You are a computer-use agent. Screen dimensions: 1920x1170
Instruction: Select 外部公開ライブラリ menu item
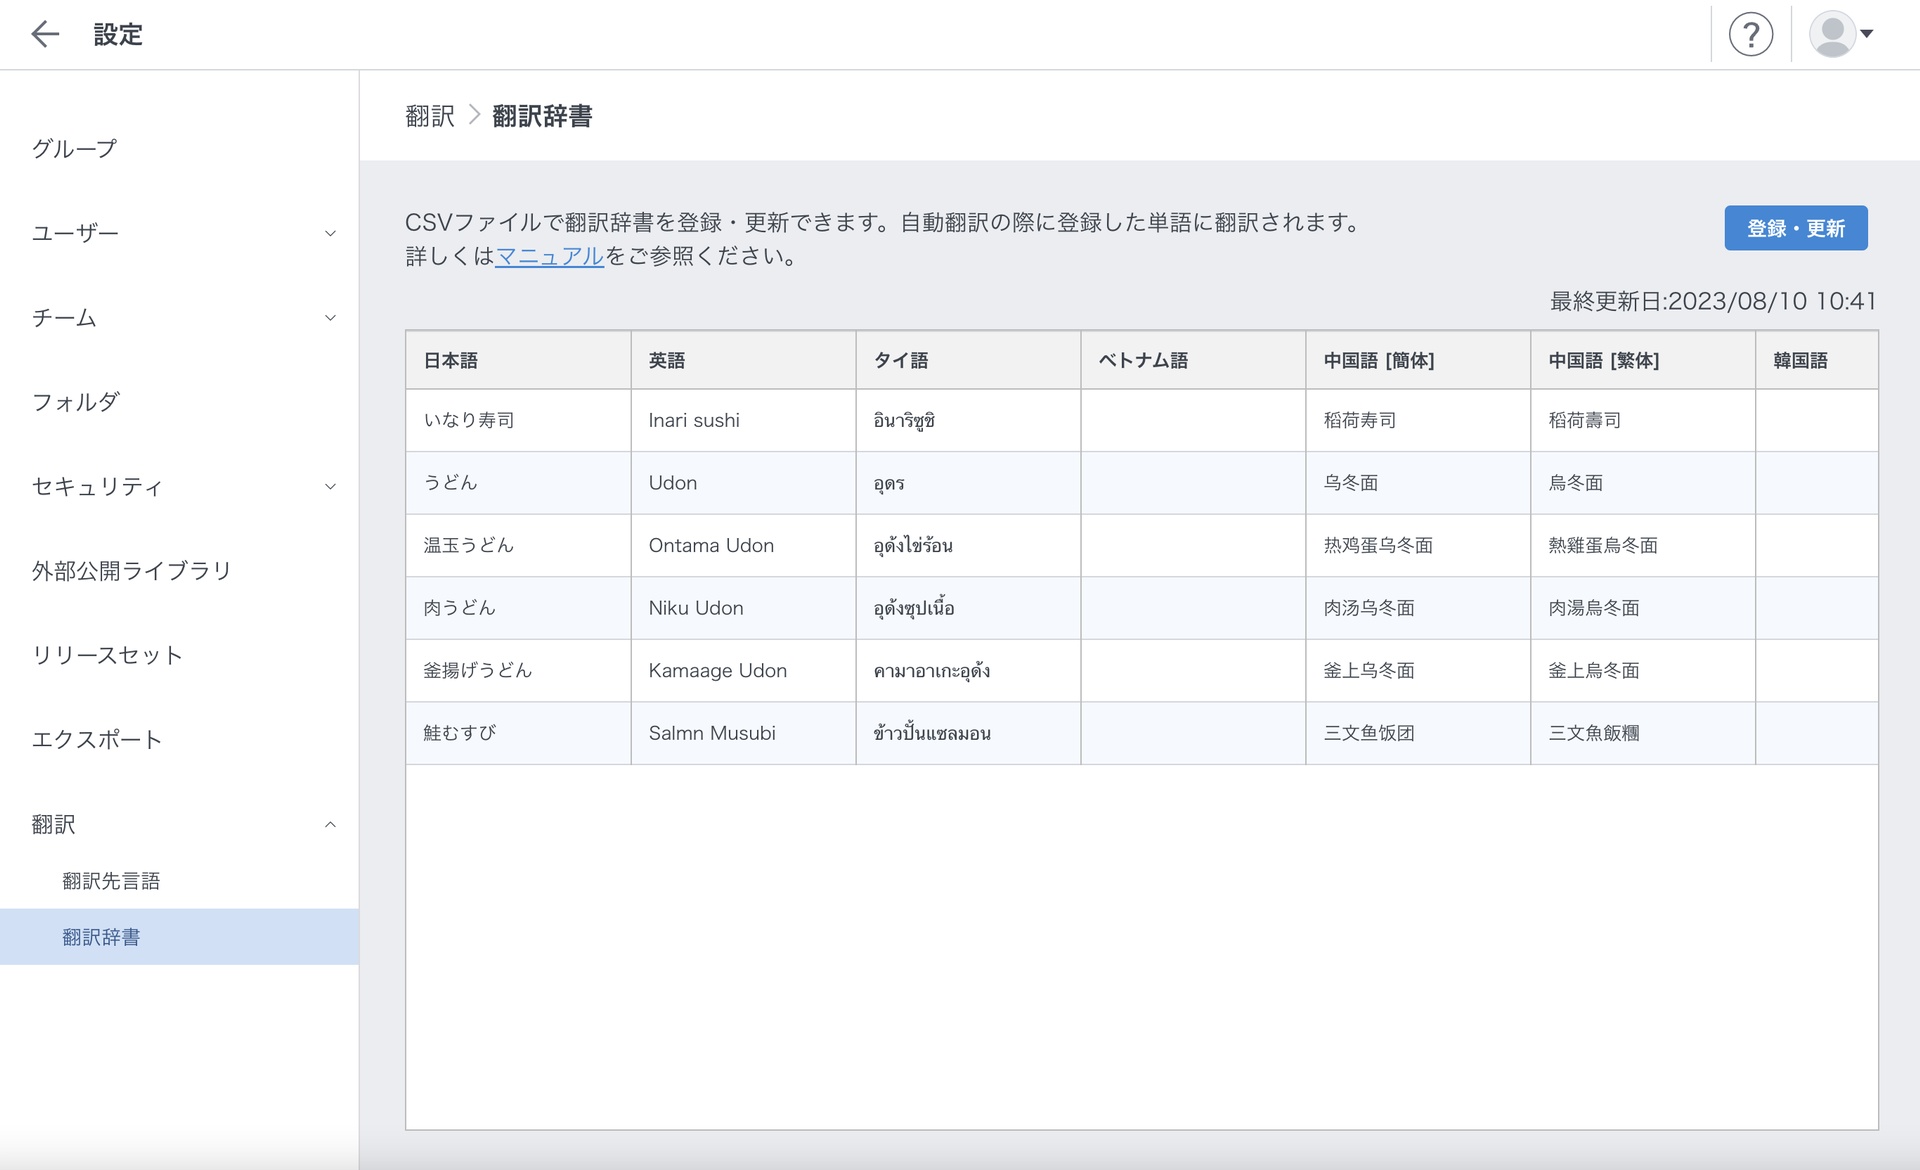coord(131,571)
